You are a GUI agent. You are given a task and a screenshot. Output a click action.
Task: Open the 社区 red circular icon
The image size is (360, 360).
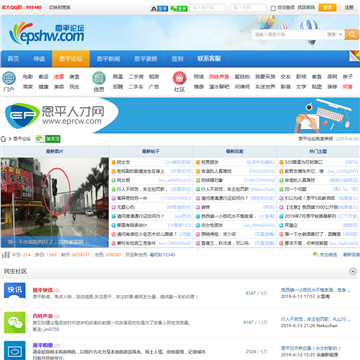(x=179, y=78)
